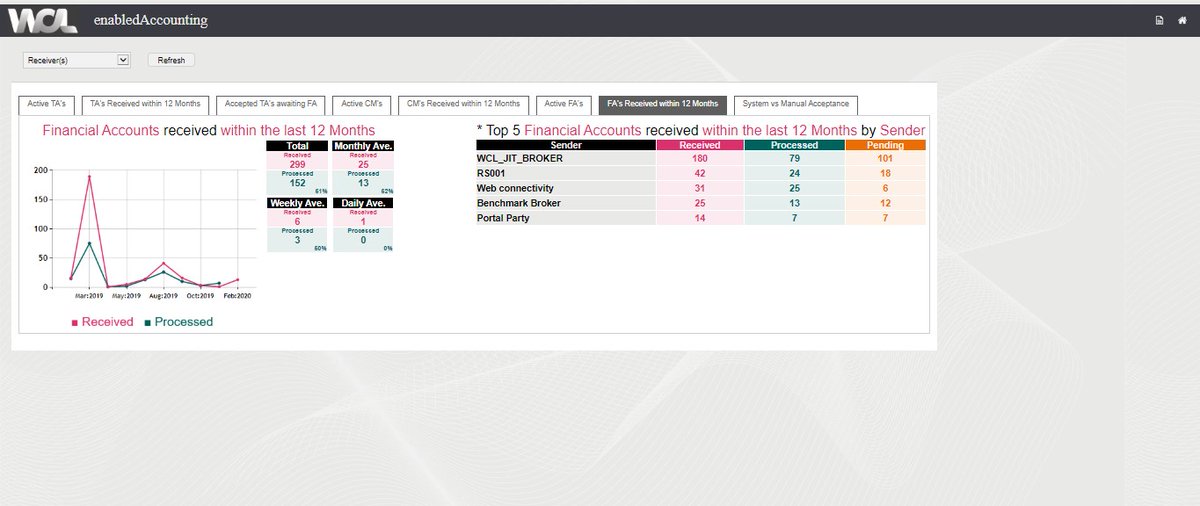This screenshot has width=1200, height=506.
Task: Click pending value 12 for Benchmark Broker
Action: click(886, 203)
